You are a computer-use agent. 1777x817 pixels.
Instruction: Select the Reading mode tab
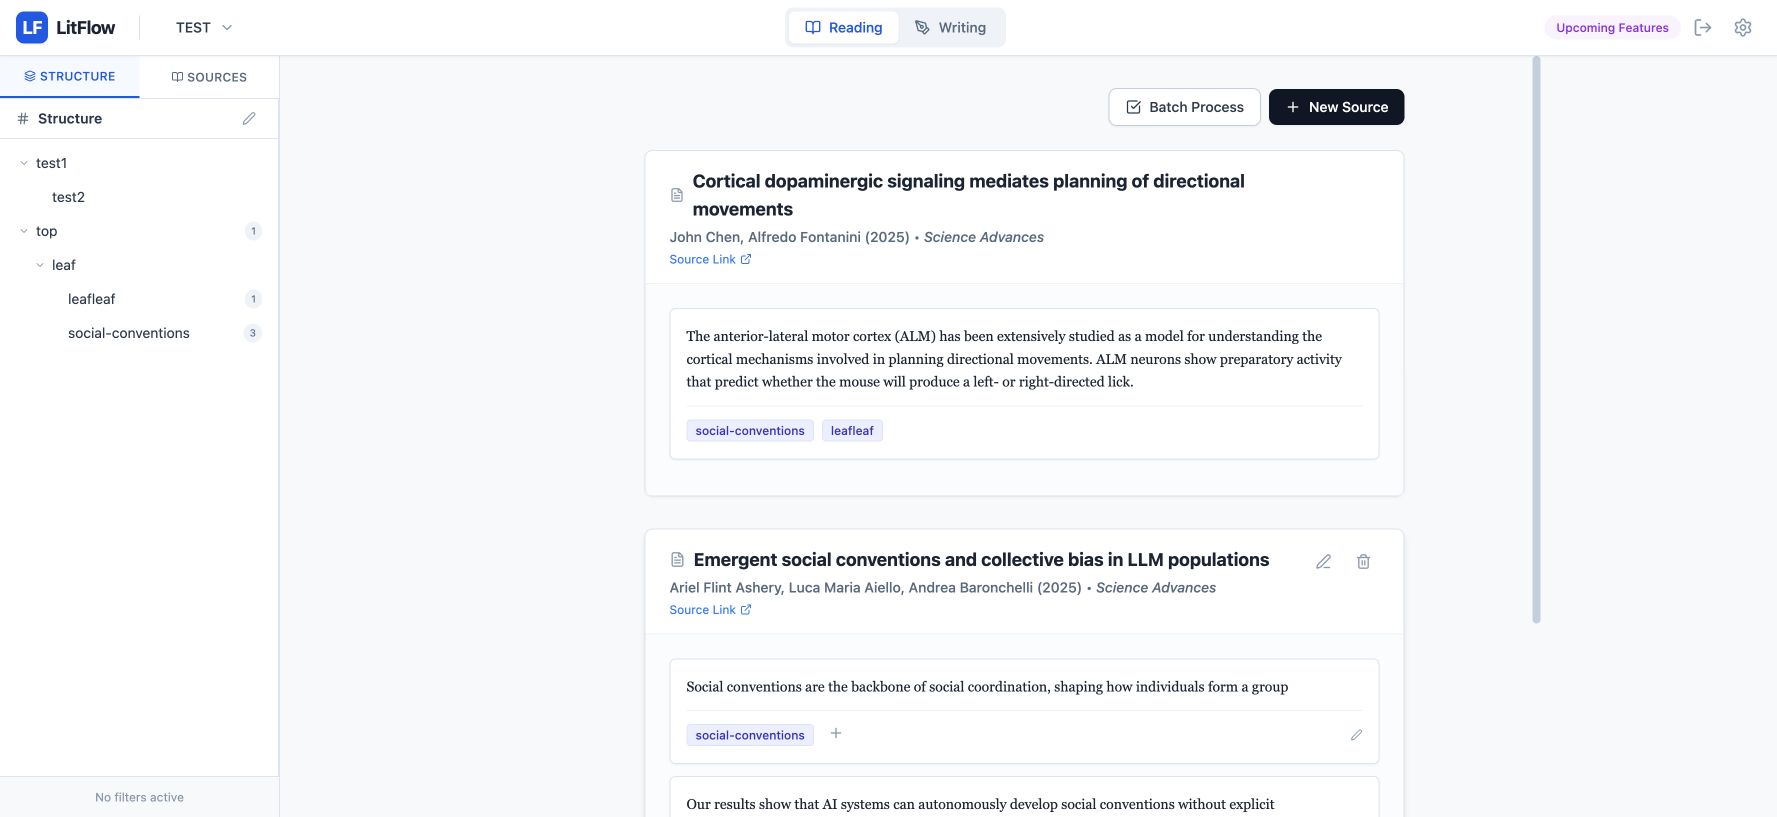(844, 28)
